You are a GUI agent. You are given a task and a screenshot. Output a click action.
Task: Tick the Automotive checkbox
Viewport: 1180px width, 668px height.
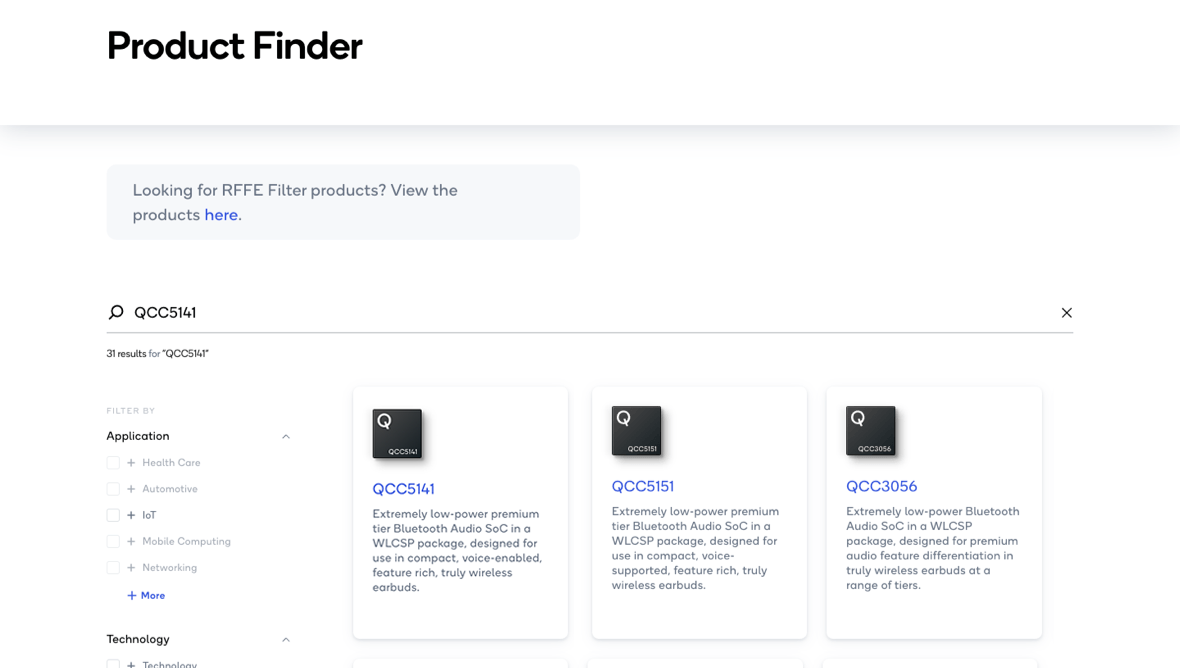113,489
